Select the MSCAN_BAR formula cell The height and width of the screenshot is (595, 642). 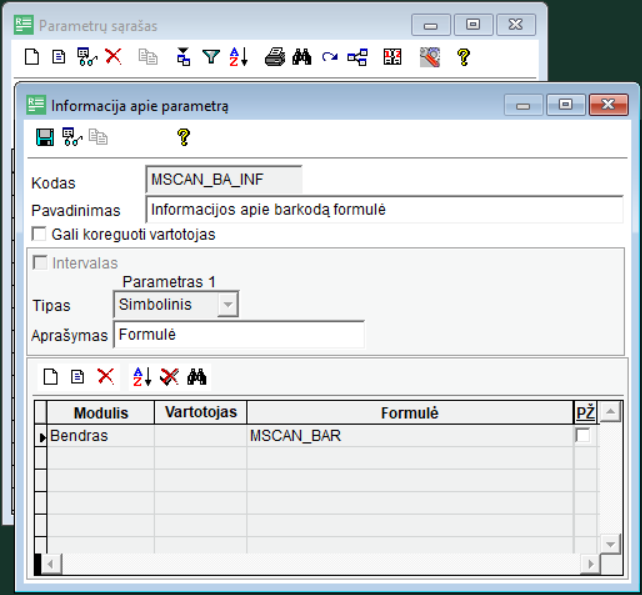(x=410, y=436)
